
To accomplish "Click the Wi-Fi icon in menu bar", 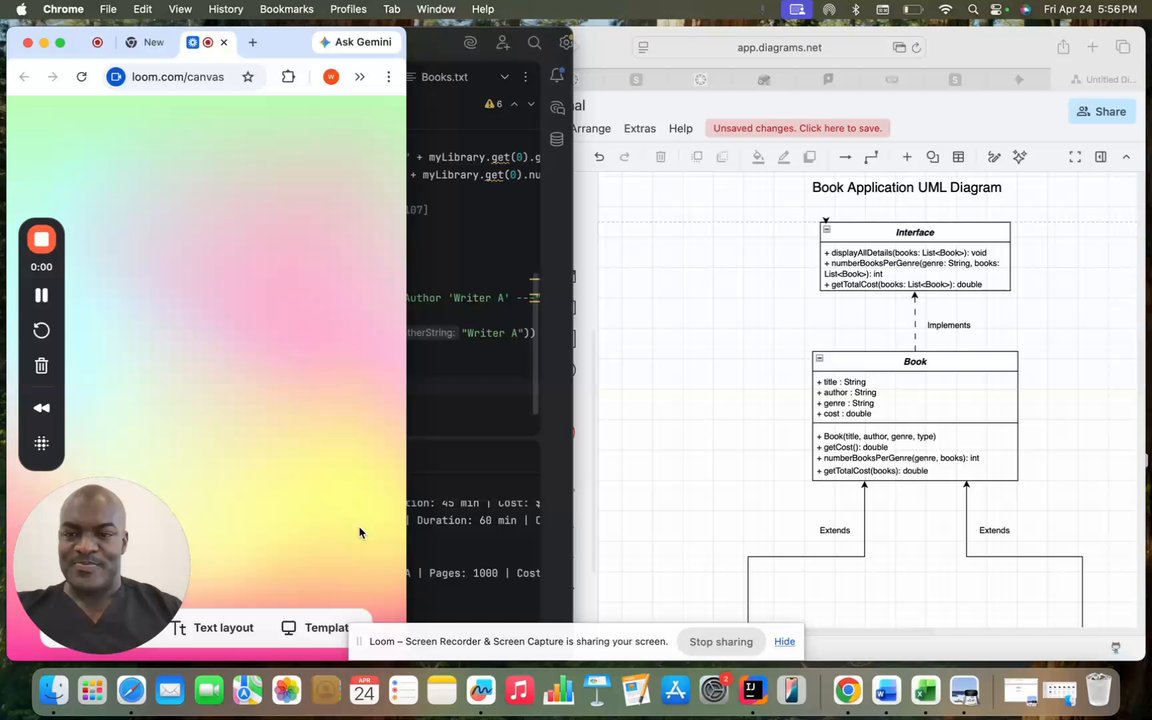I will pyautogui.click(x=945, y=9).
